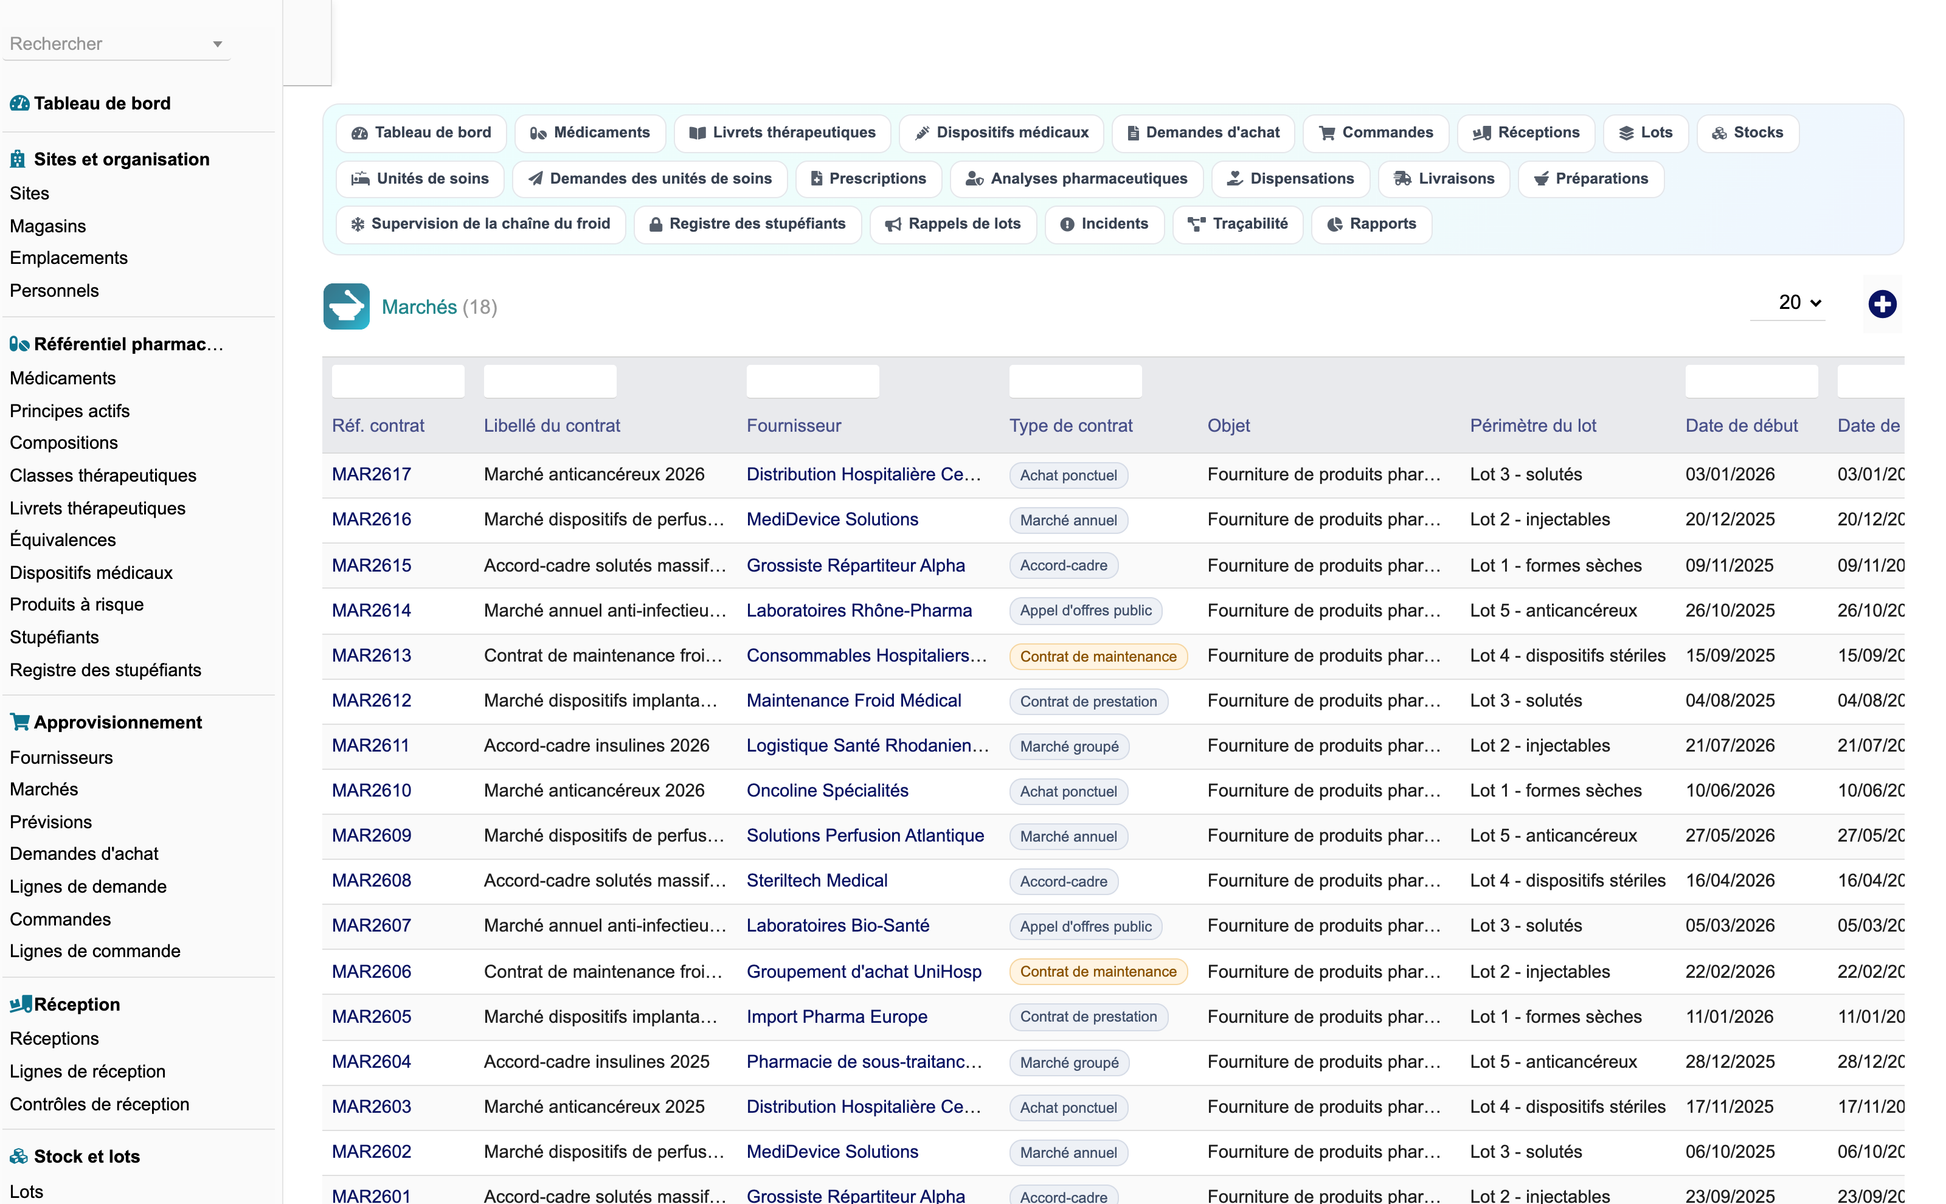Image resolution: width=1946 pixels, height=1204 pixels.
Task: Open Incidents shortcut button
Action: click(1104, 224)
